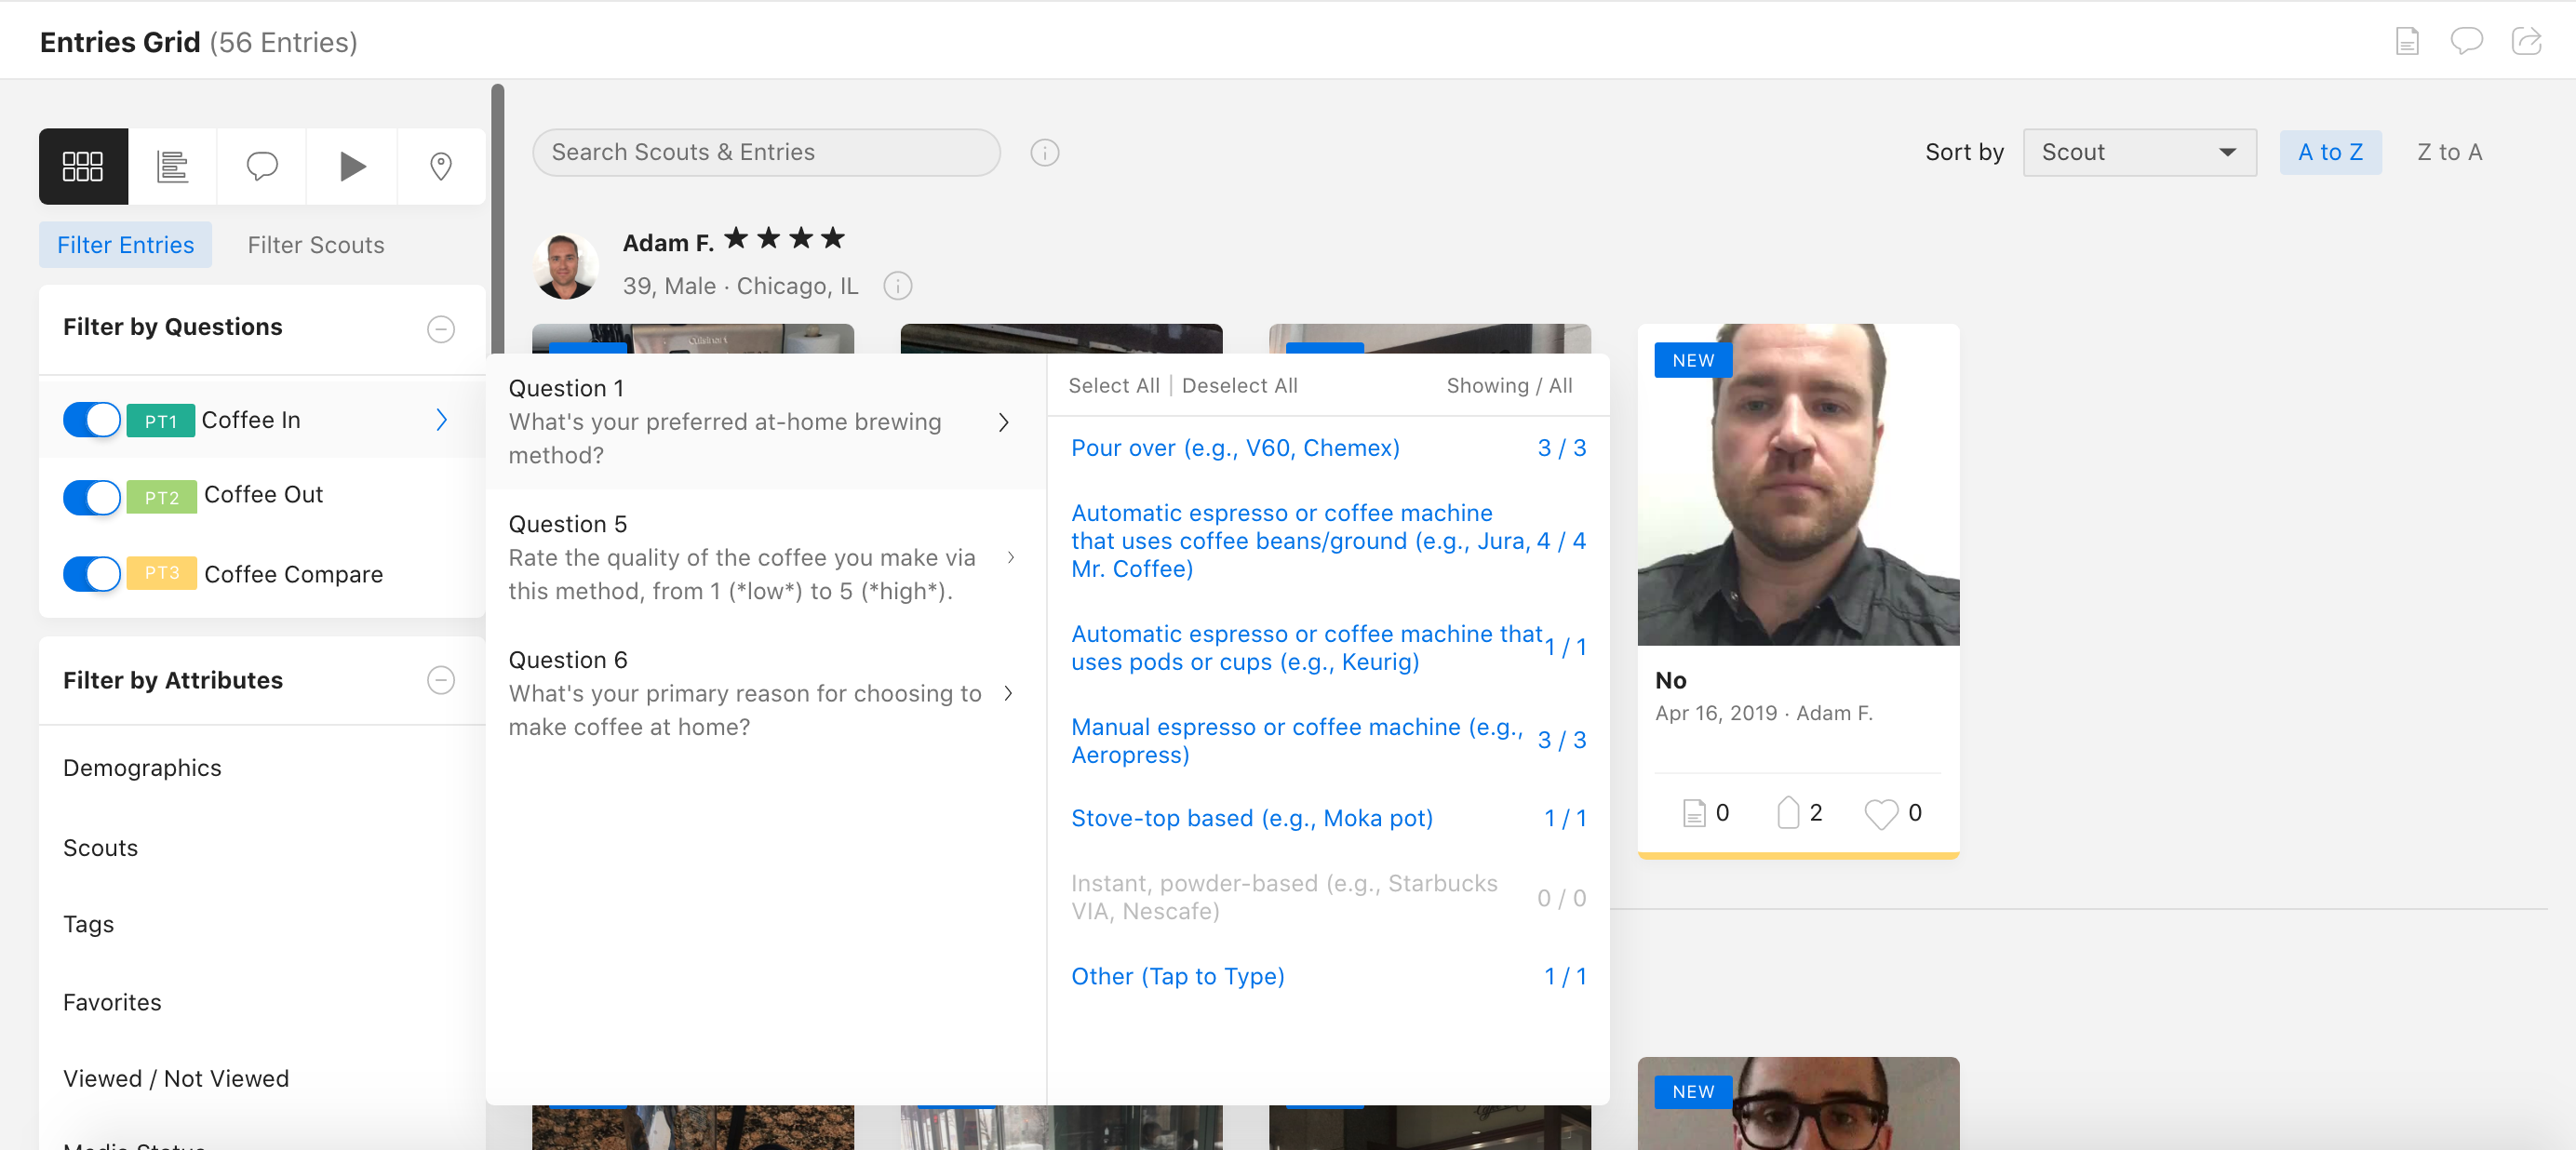Select the Other (Tap to Type) answer
This screenshot has height=1150, width=2576.
click(x=1328, y=976)
